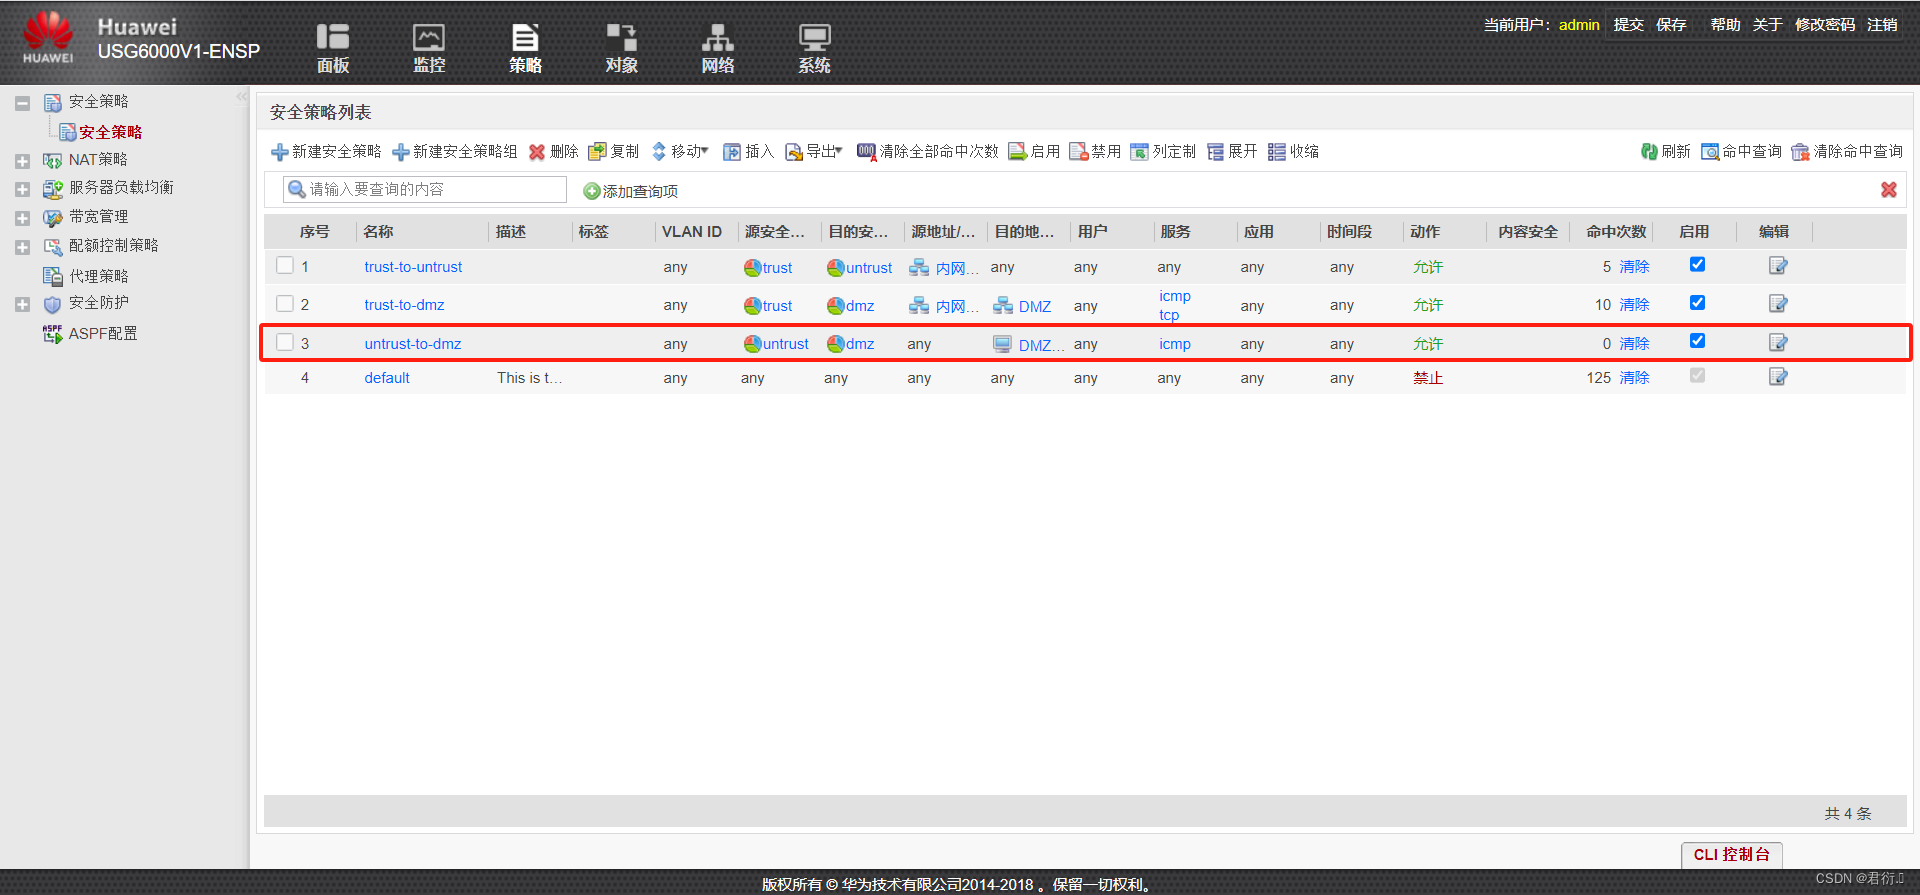
Task: Collapse the 安全策略 tree node
Action: pyautogui.click(x=22, y=103)
